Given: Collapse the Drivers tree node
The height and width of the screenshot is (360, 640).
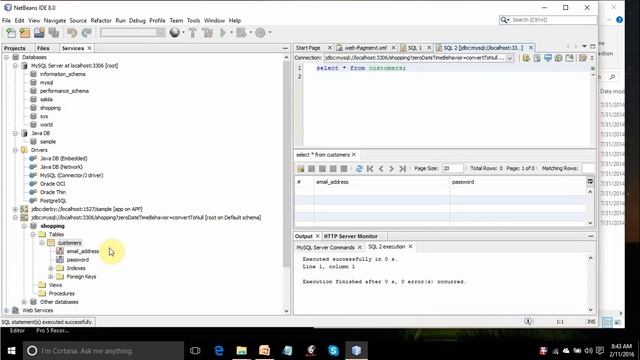Looking at the screenshot, I should (15, 150).
